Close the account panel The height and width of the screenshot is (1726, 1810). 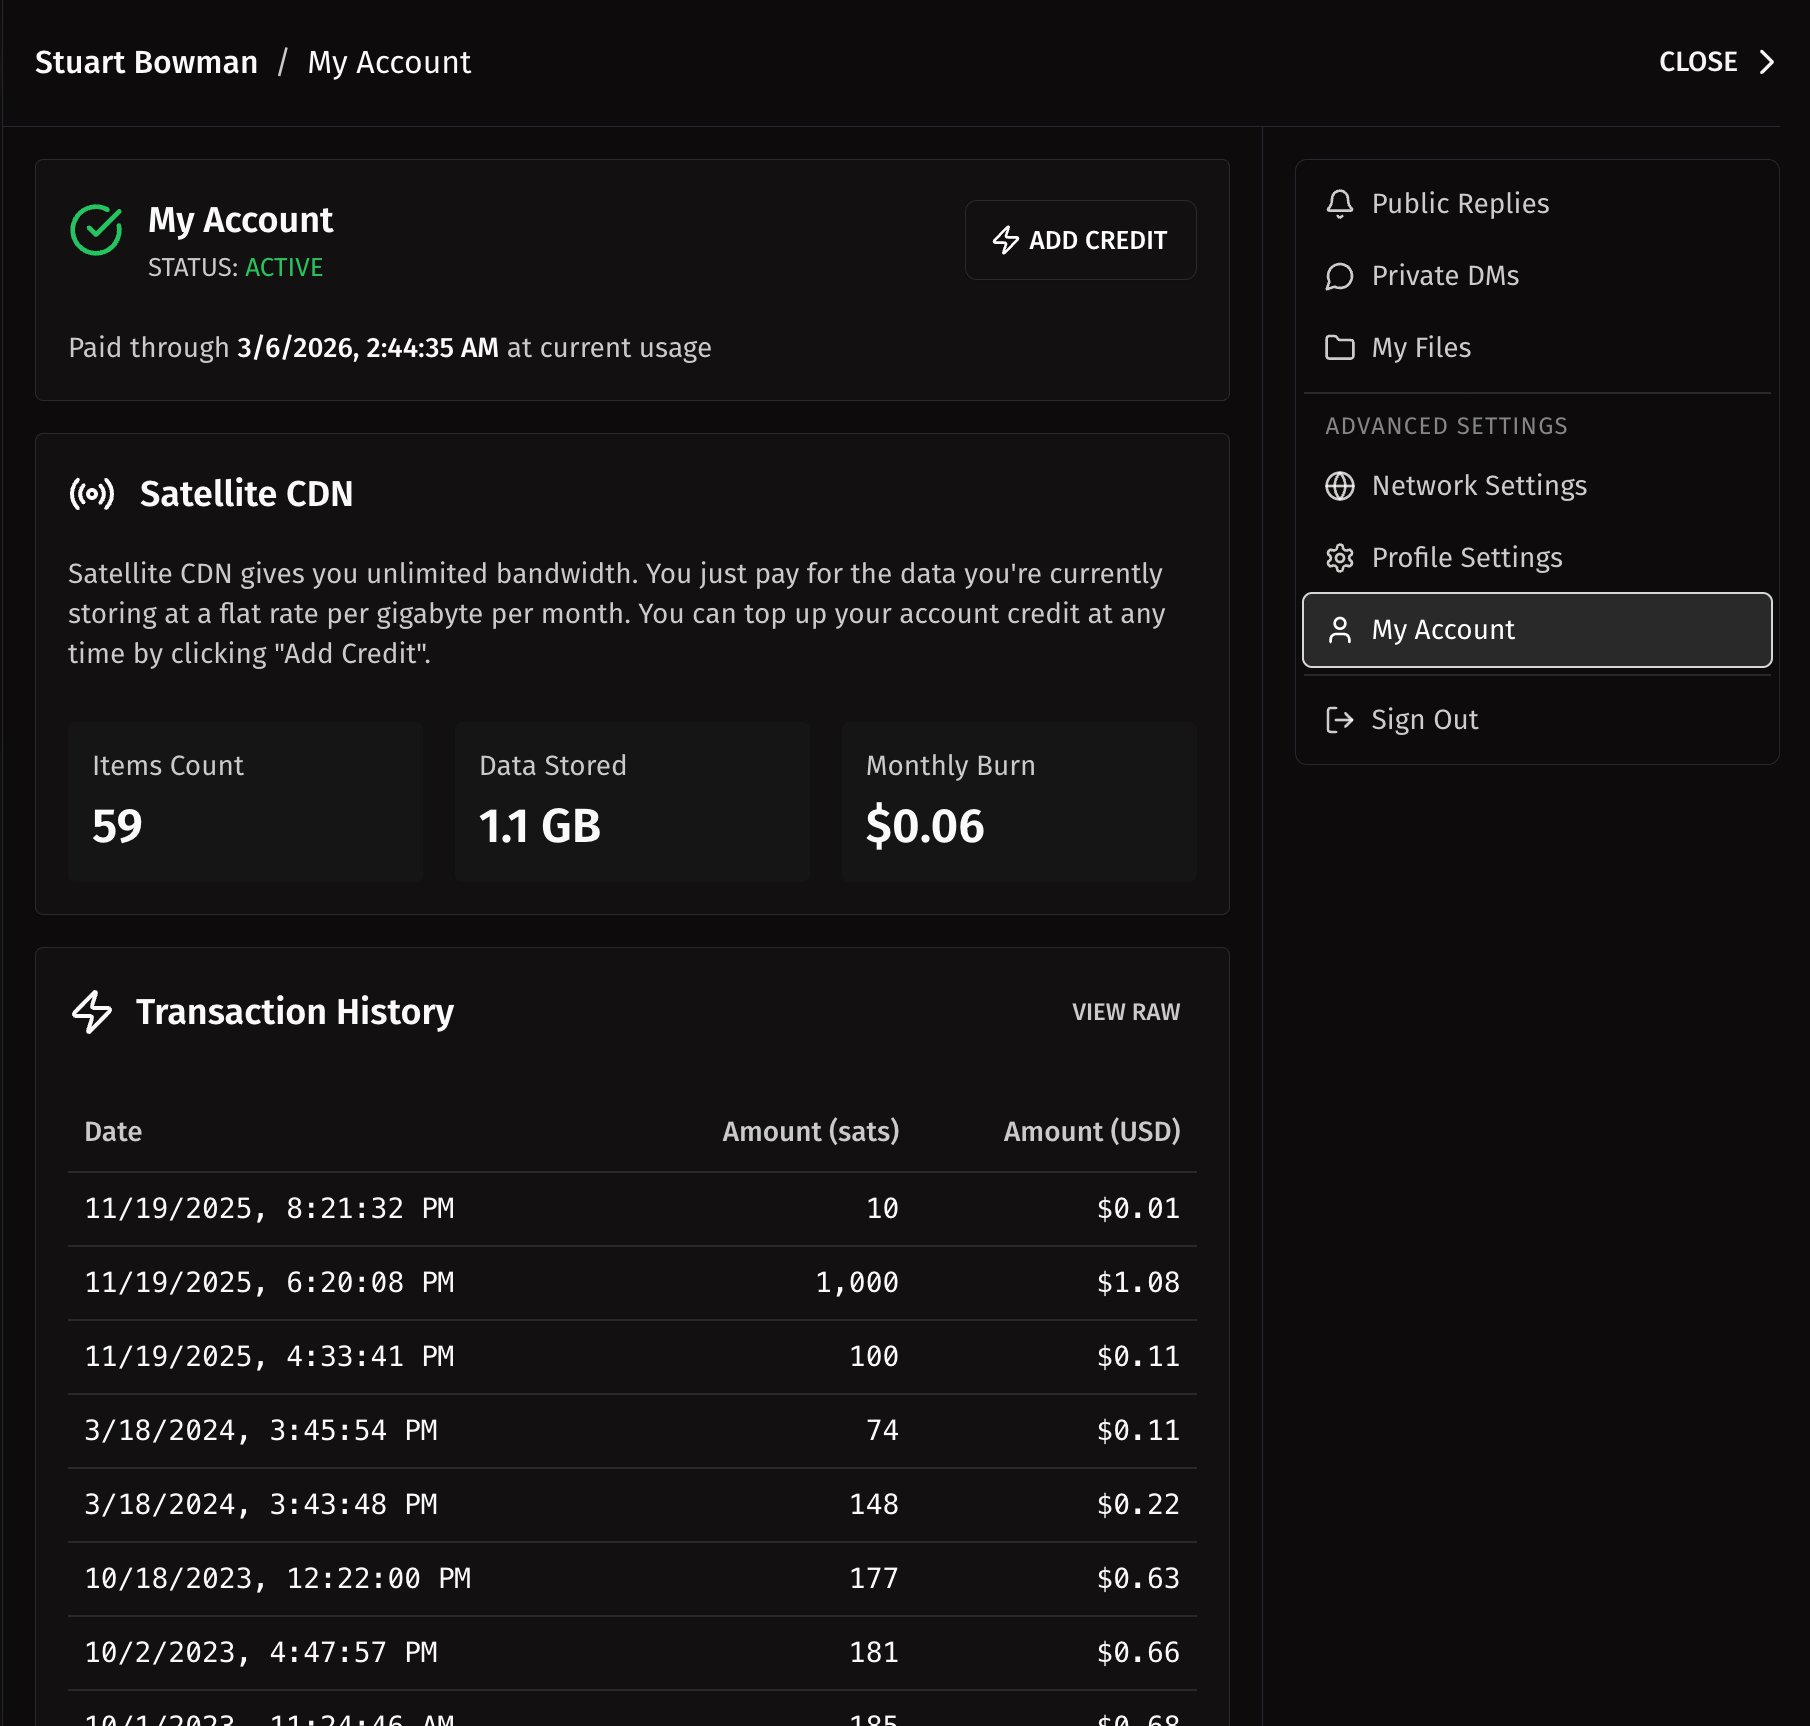pos(1715,62)
